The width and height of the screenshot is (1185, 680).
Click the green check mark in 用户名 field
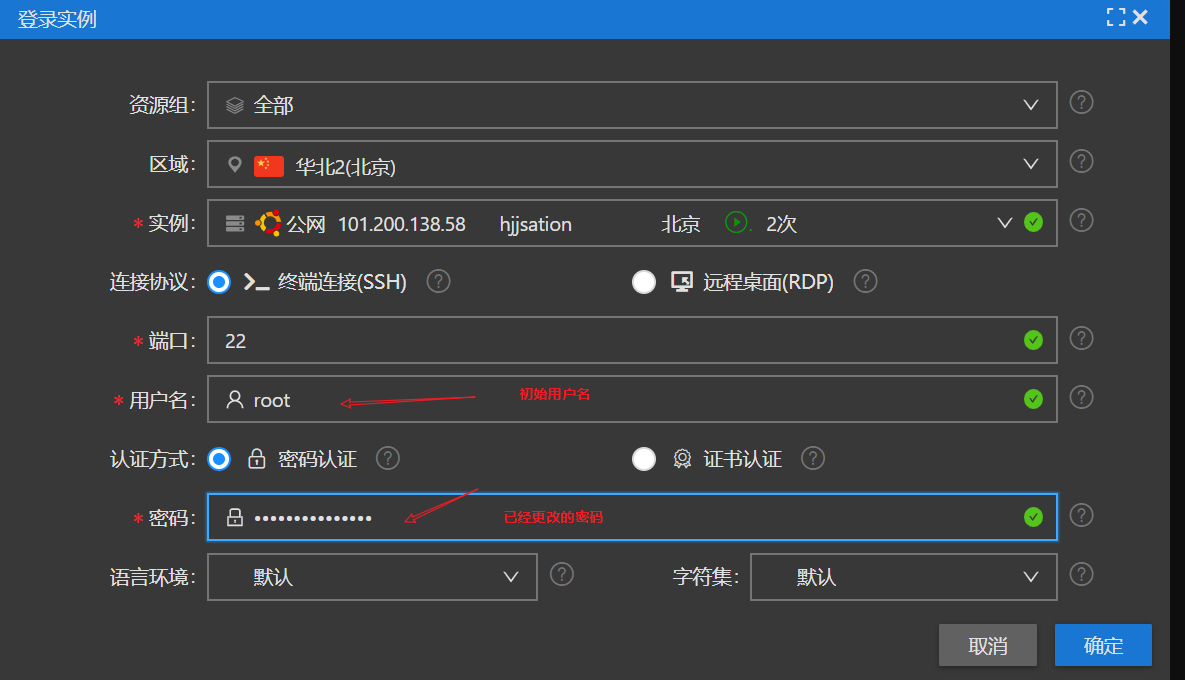(x=1033, y=399)
